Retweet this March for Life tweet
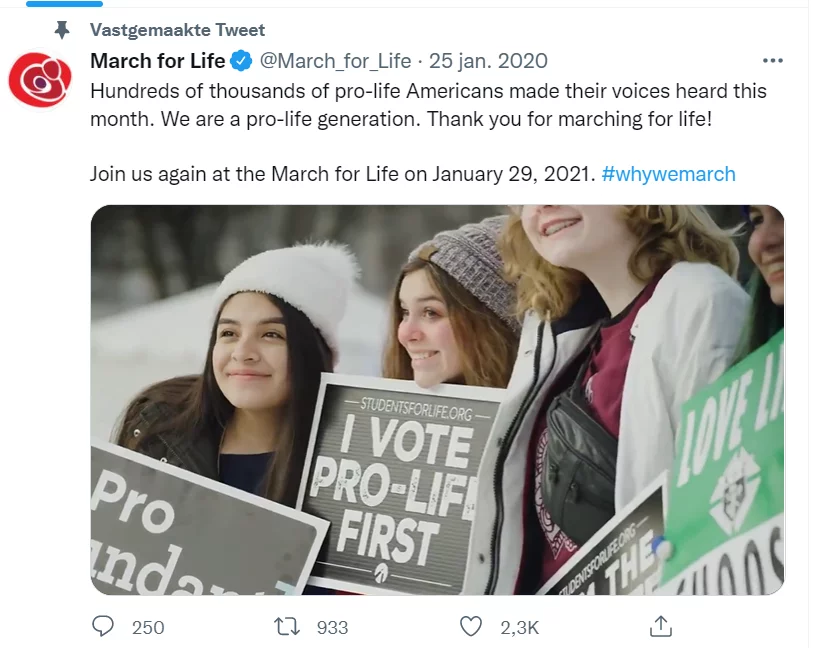 pyautogui.click(x=286, y=626)
